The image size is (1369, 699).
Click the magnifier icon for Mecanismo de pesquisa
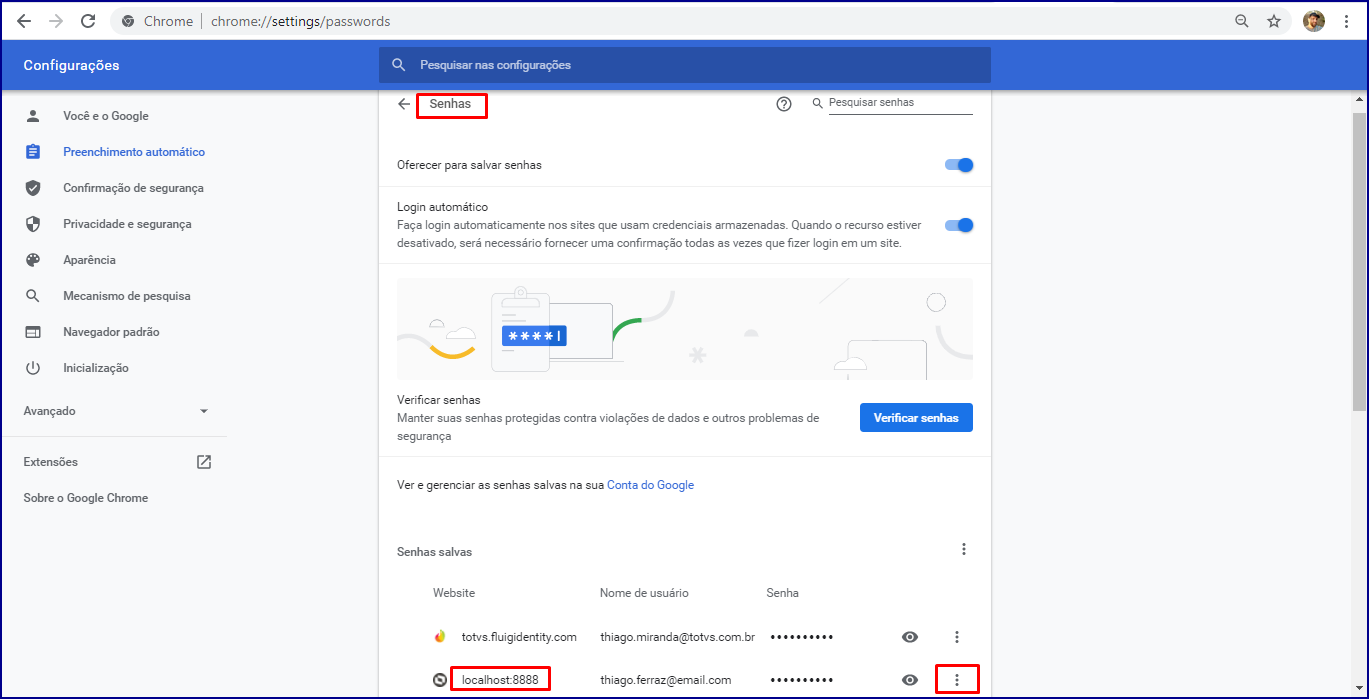click(33, 296)
